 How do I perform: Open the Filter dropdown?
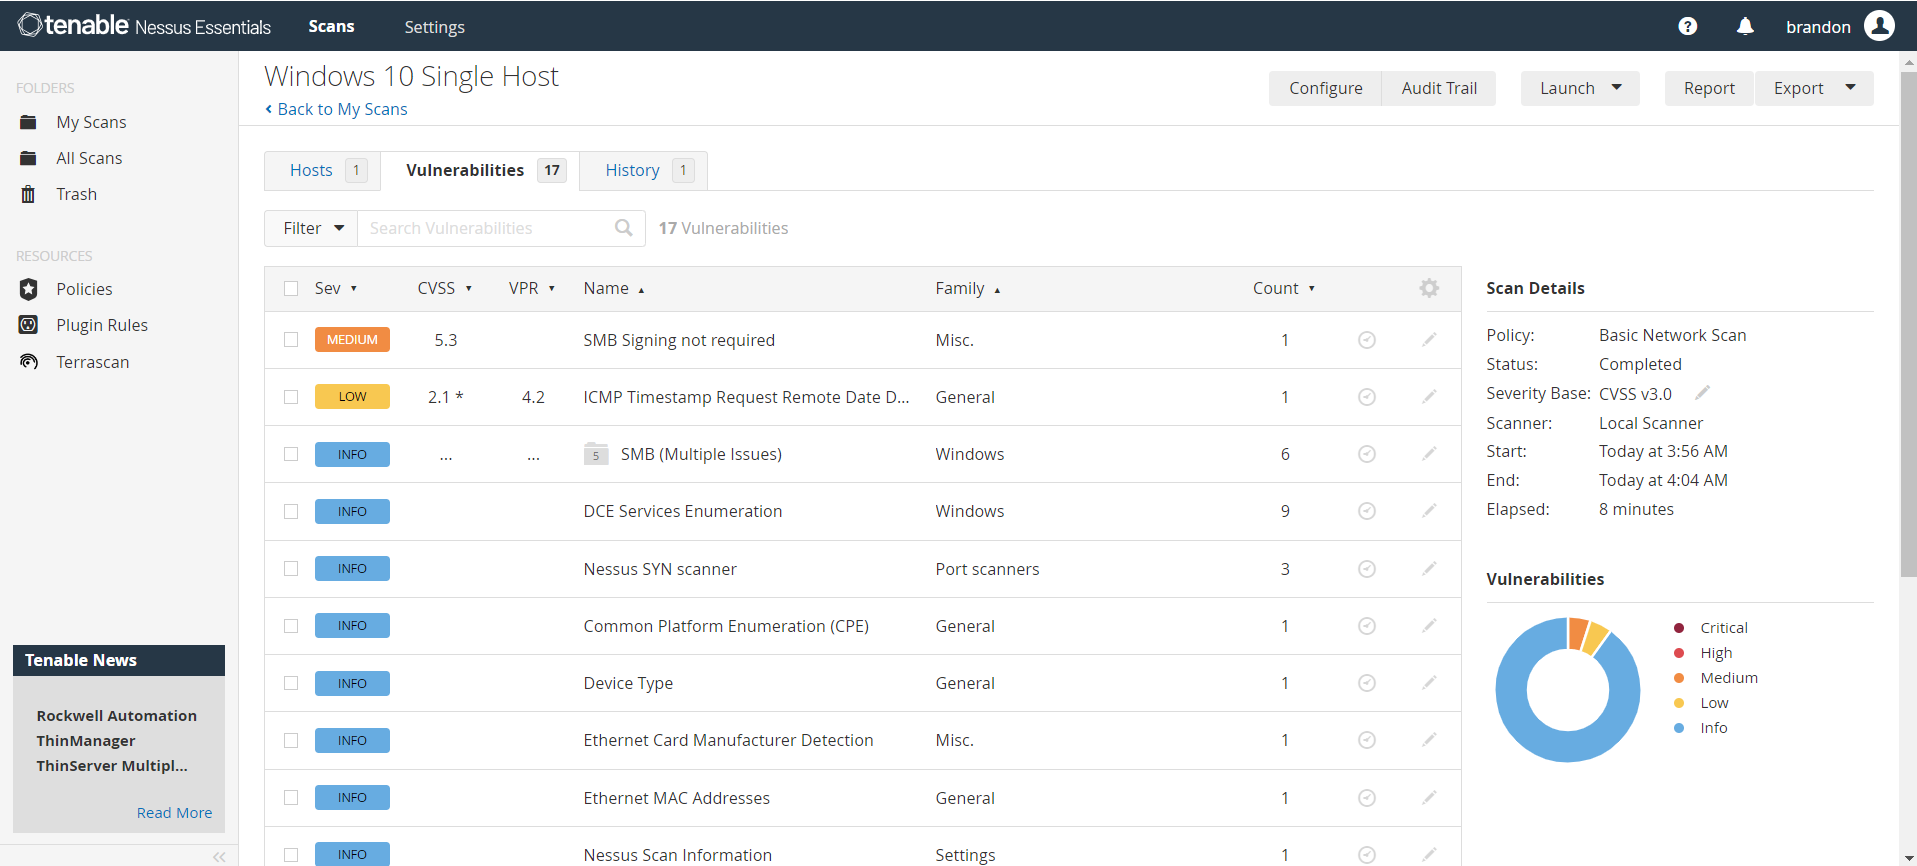tap(311, 228)
